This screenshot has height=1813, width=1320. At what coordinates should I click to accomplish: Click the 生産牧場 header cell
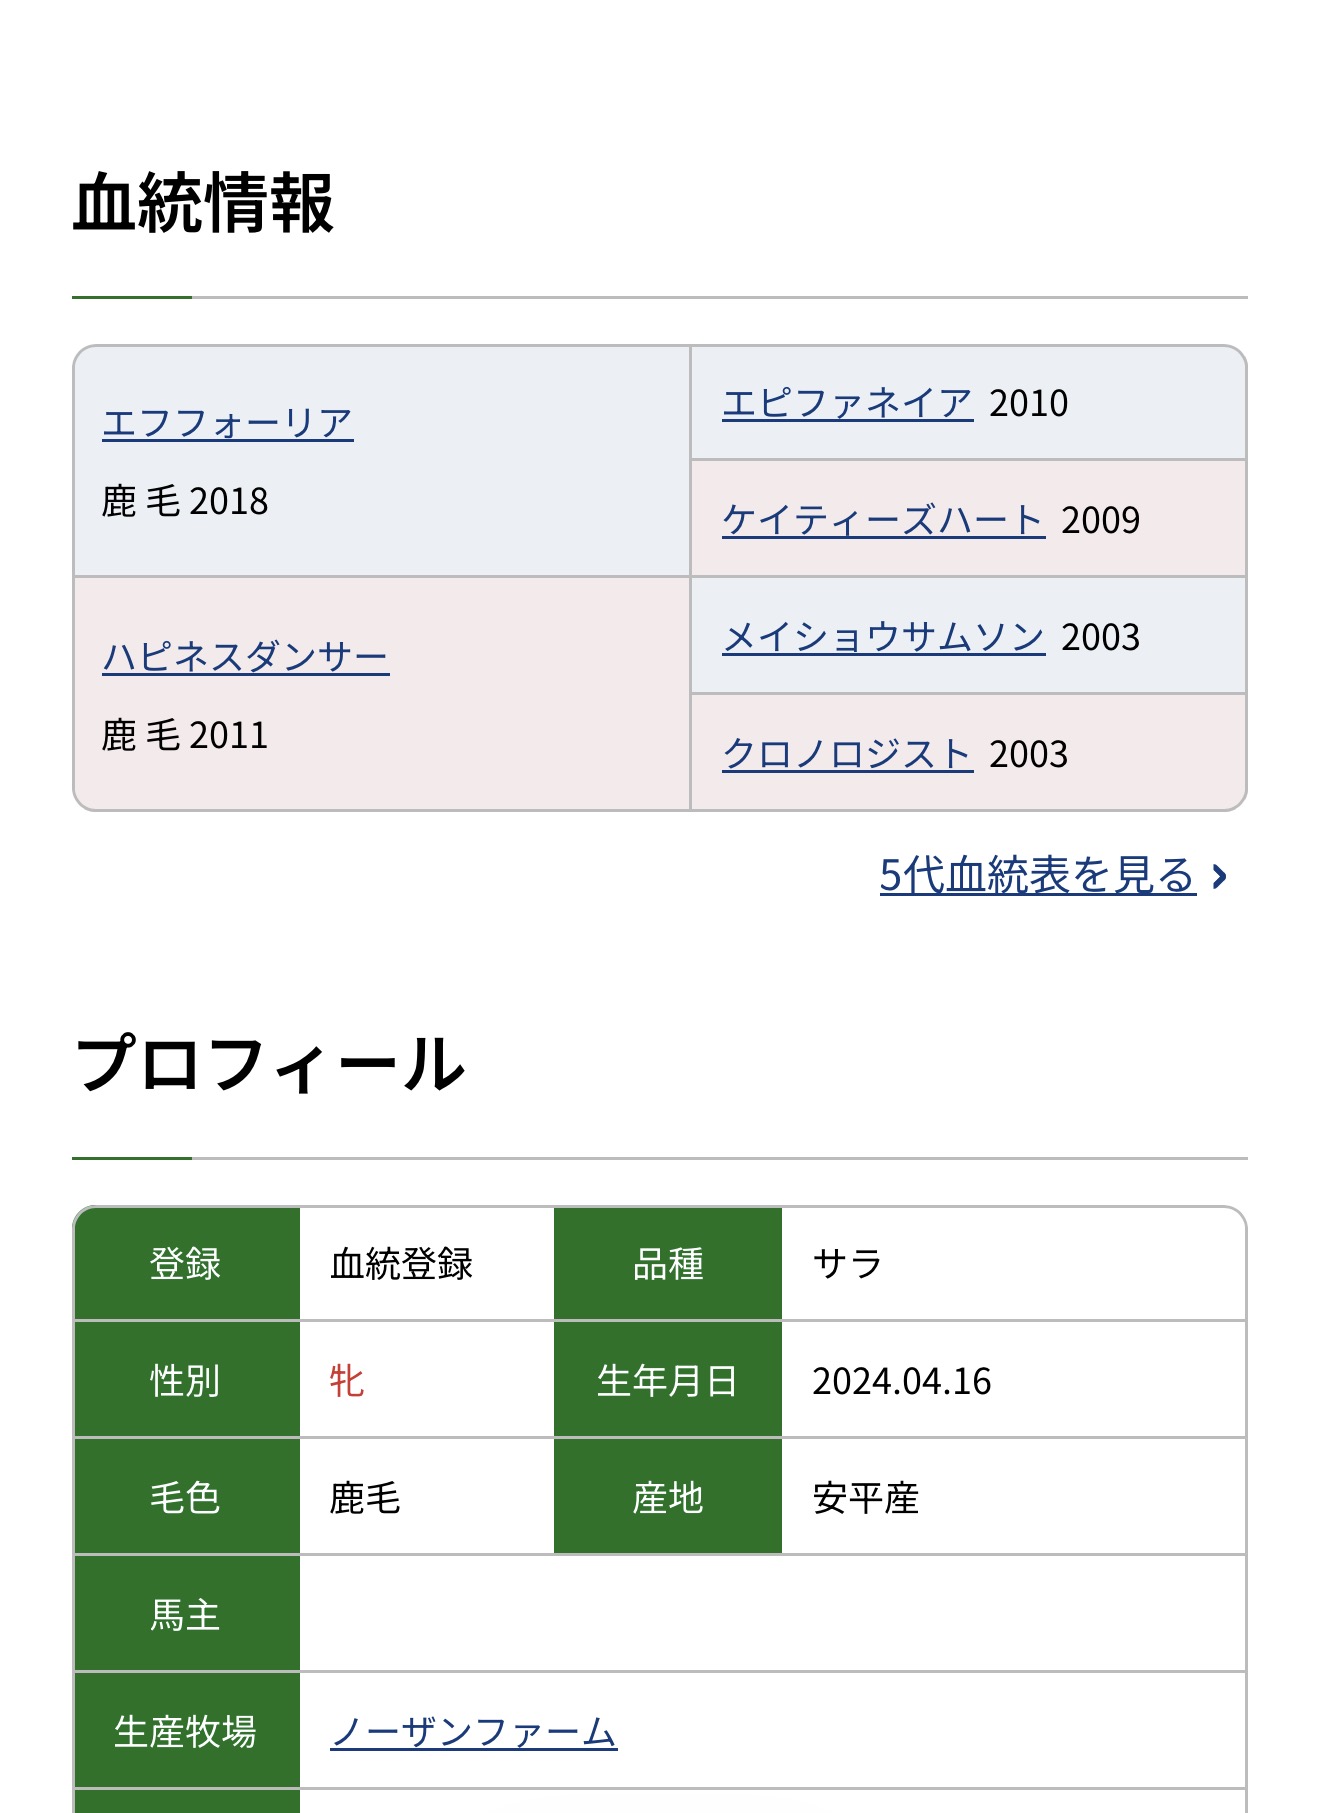(x=187, y=1731)
